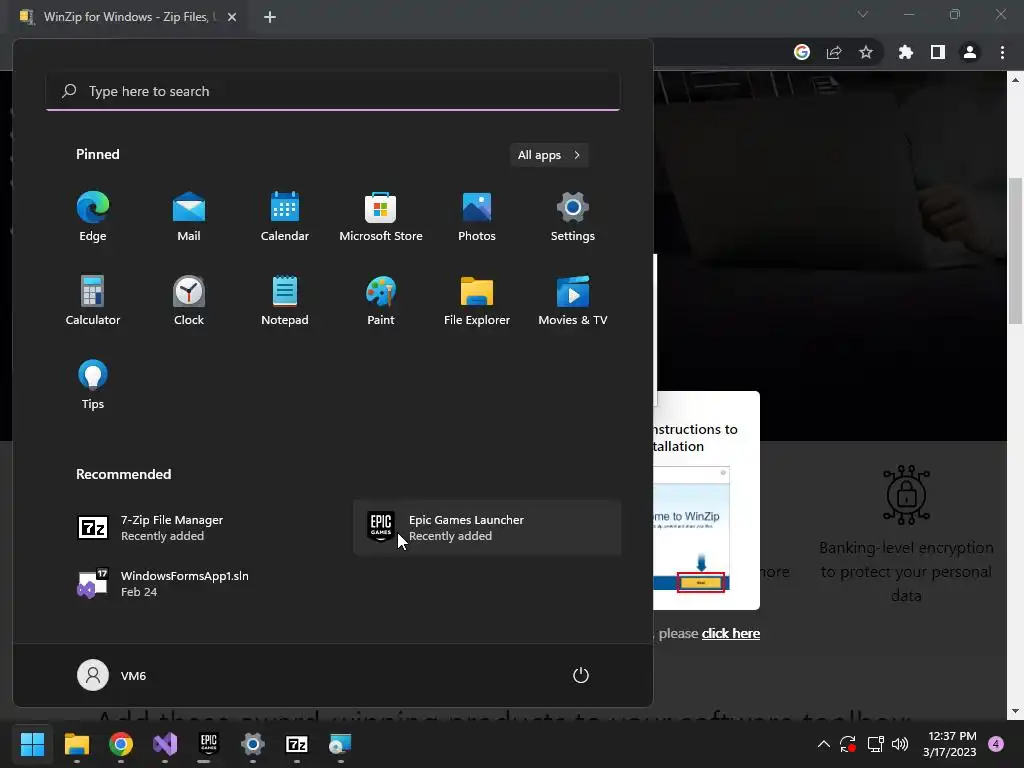Open File Explorer from the taskbar
Screen dimensions: 1024x768
(76, 744)
